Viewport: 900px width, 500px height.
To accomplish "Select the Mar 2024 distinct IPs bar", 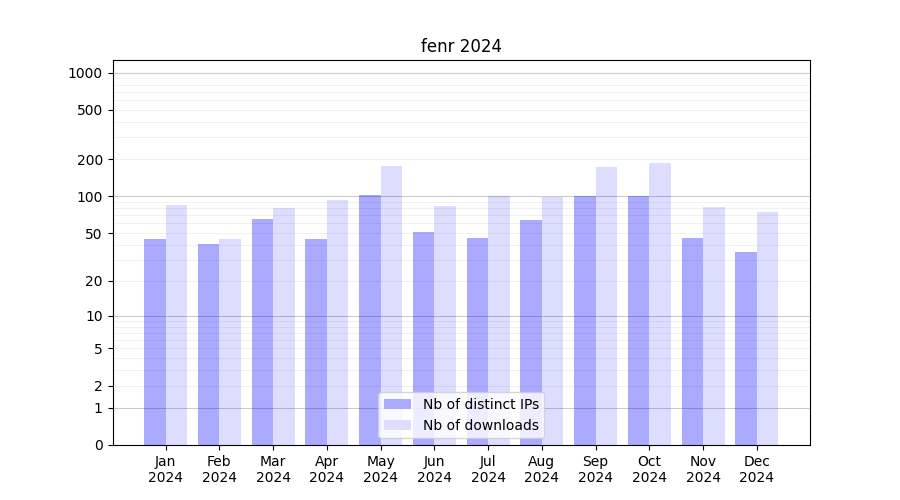I will 262,330.
